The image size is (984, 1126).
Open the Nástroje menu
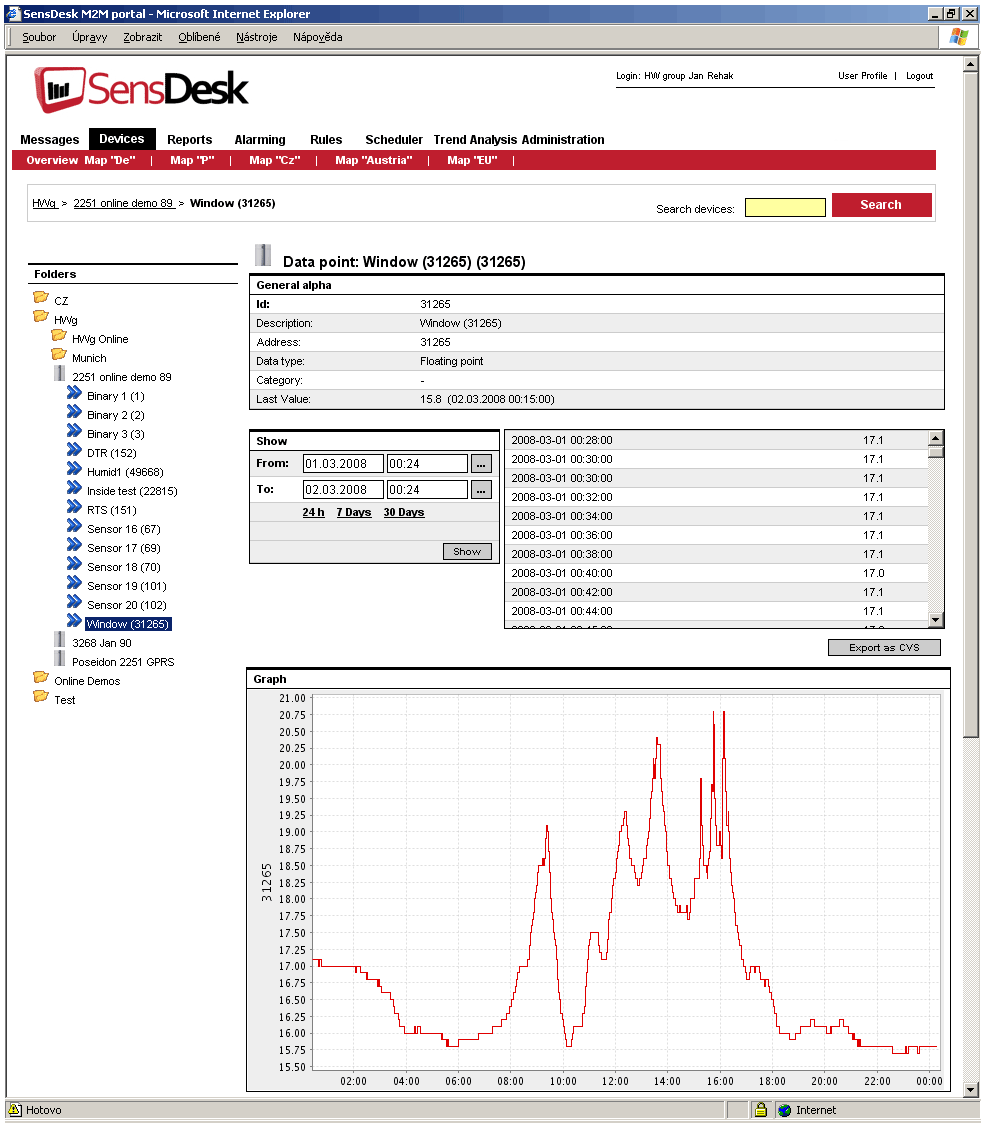pyautogui.click(x=256, y=37)
